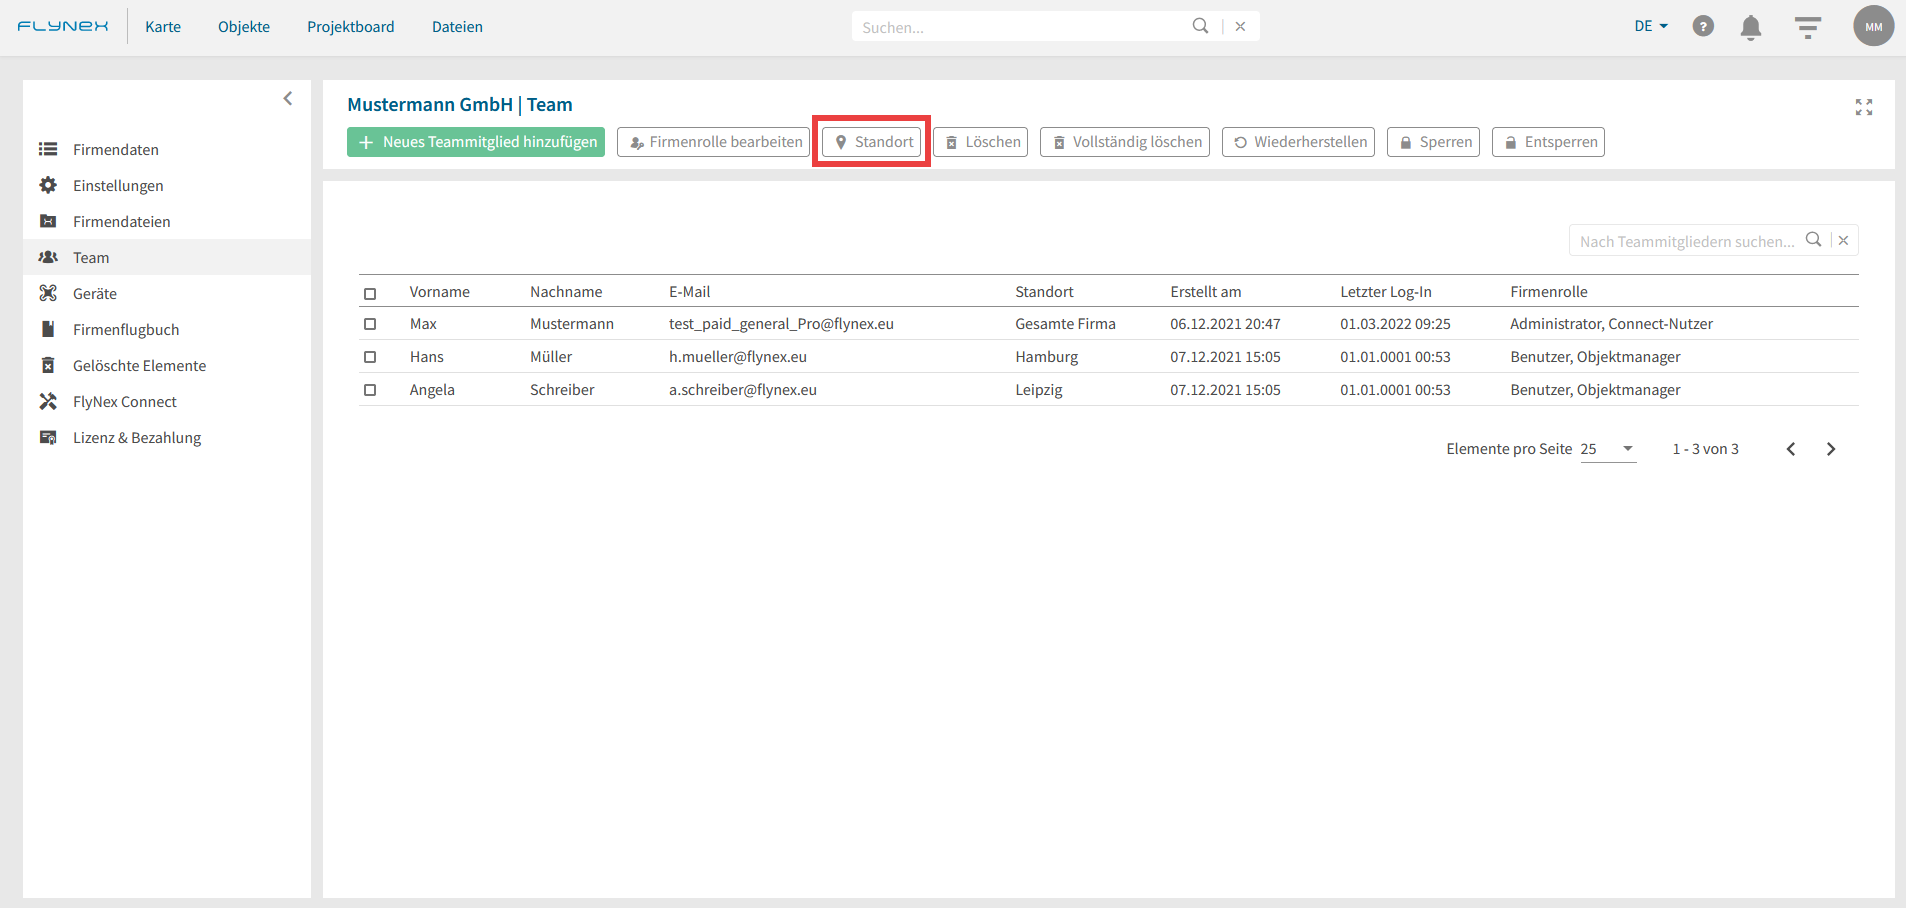Sort by Letzter Log-In column header
The width and height of the screenshot is (1906, 908).
click(x=1385, y=292)
